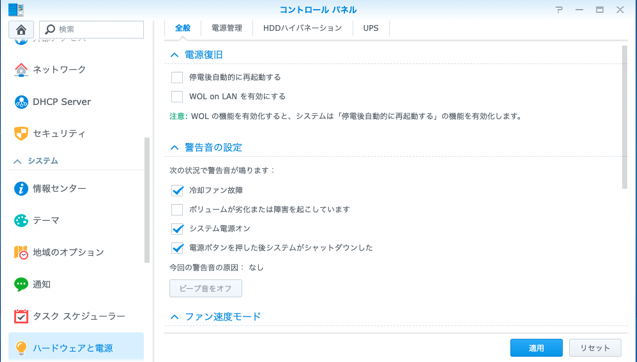
Task: Open 地域のオプション label in sidebar
Action: pyautogui.click(x=68, y=252)
